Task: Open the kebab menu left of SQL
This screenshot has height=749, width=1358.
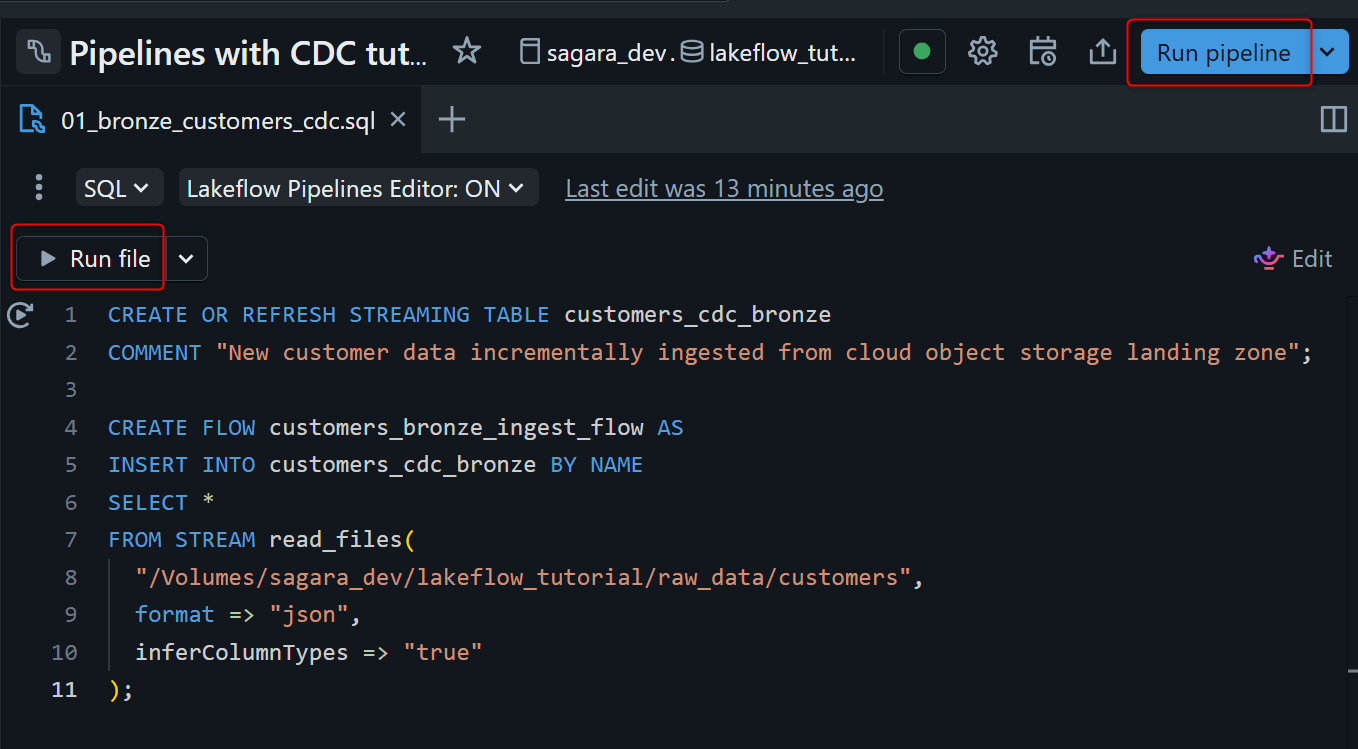Action: (x=39, y=188)
